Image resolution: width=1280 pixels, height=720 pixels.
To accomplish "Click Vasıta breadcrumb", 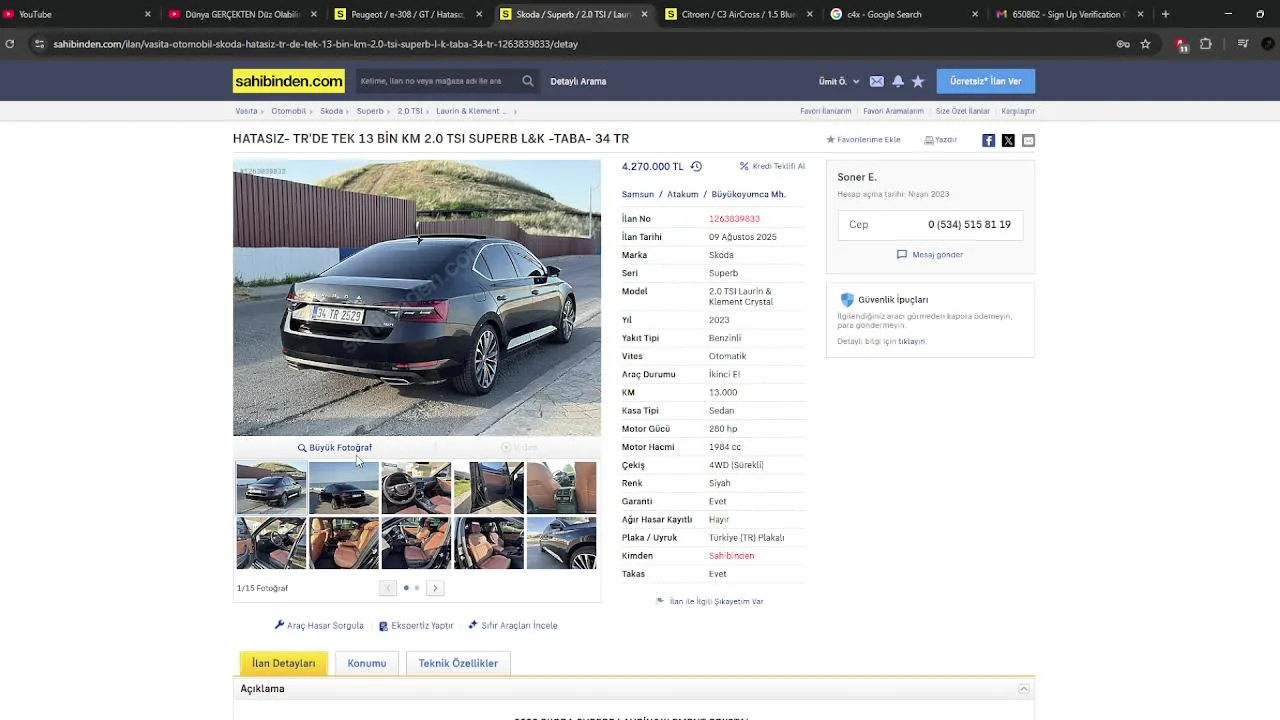I will [x=246, y=111].
